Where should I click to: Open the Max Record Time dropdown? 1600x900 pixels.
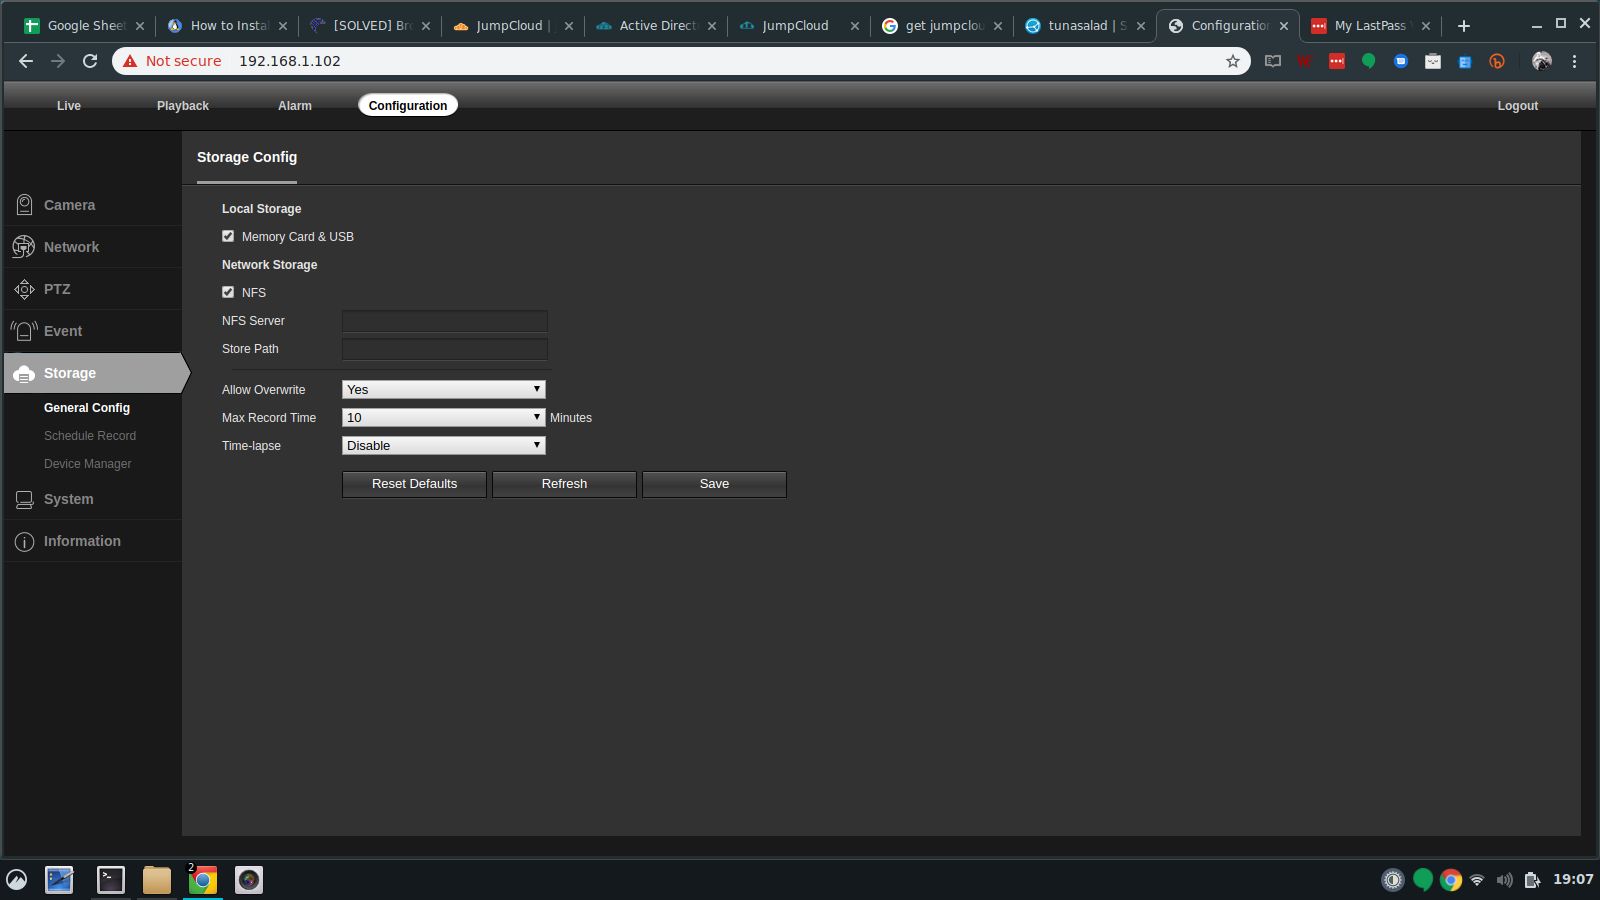coord(443,418)
